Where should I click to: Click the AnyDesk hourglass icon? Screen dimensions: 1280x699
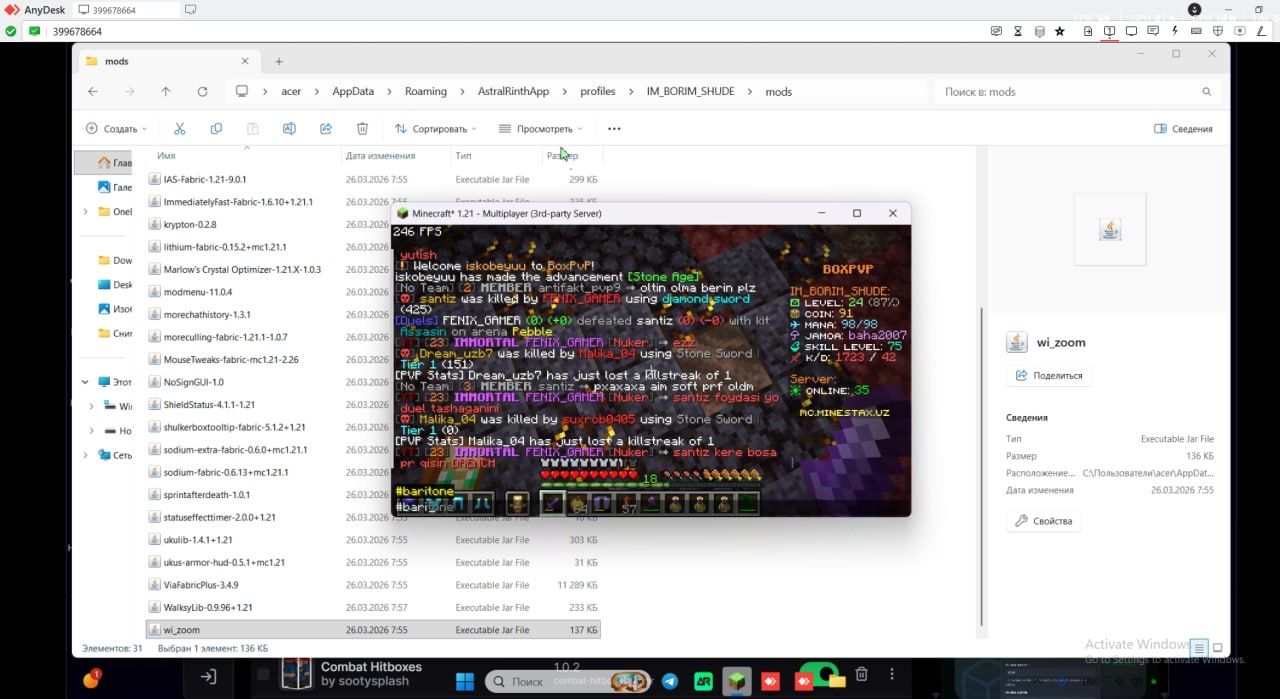pos(1018,31)
